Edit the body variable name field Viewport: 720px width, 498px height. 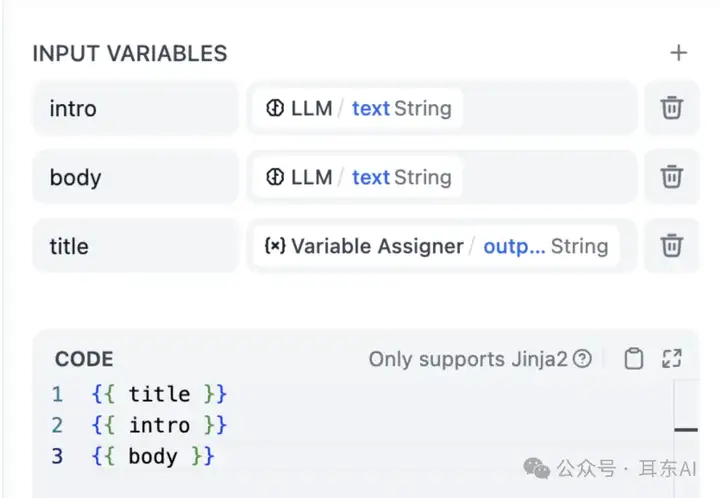135,177
